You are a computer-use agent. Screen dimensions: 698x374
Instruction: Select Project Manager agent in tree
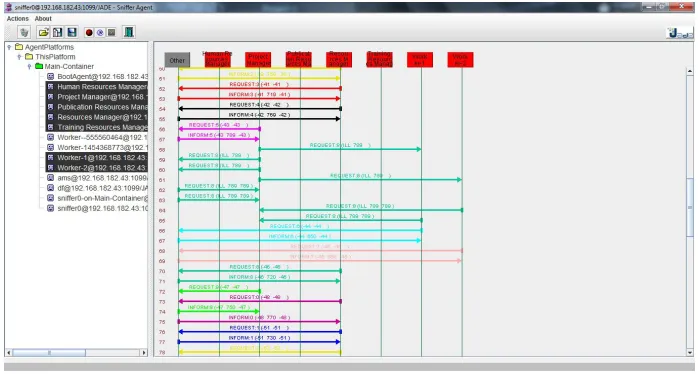tap(97, 97)
